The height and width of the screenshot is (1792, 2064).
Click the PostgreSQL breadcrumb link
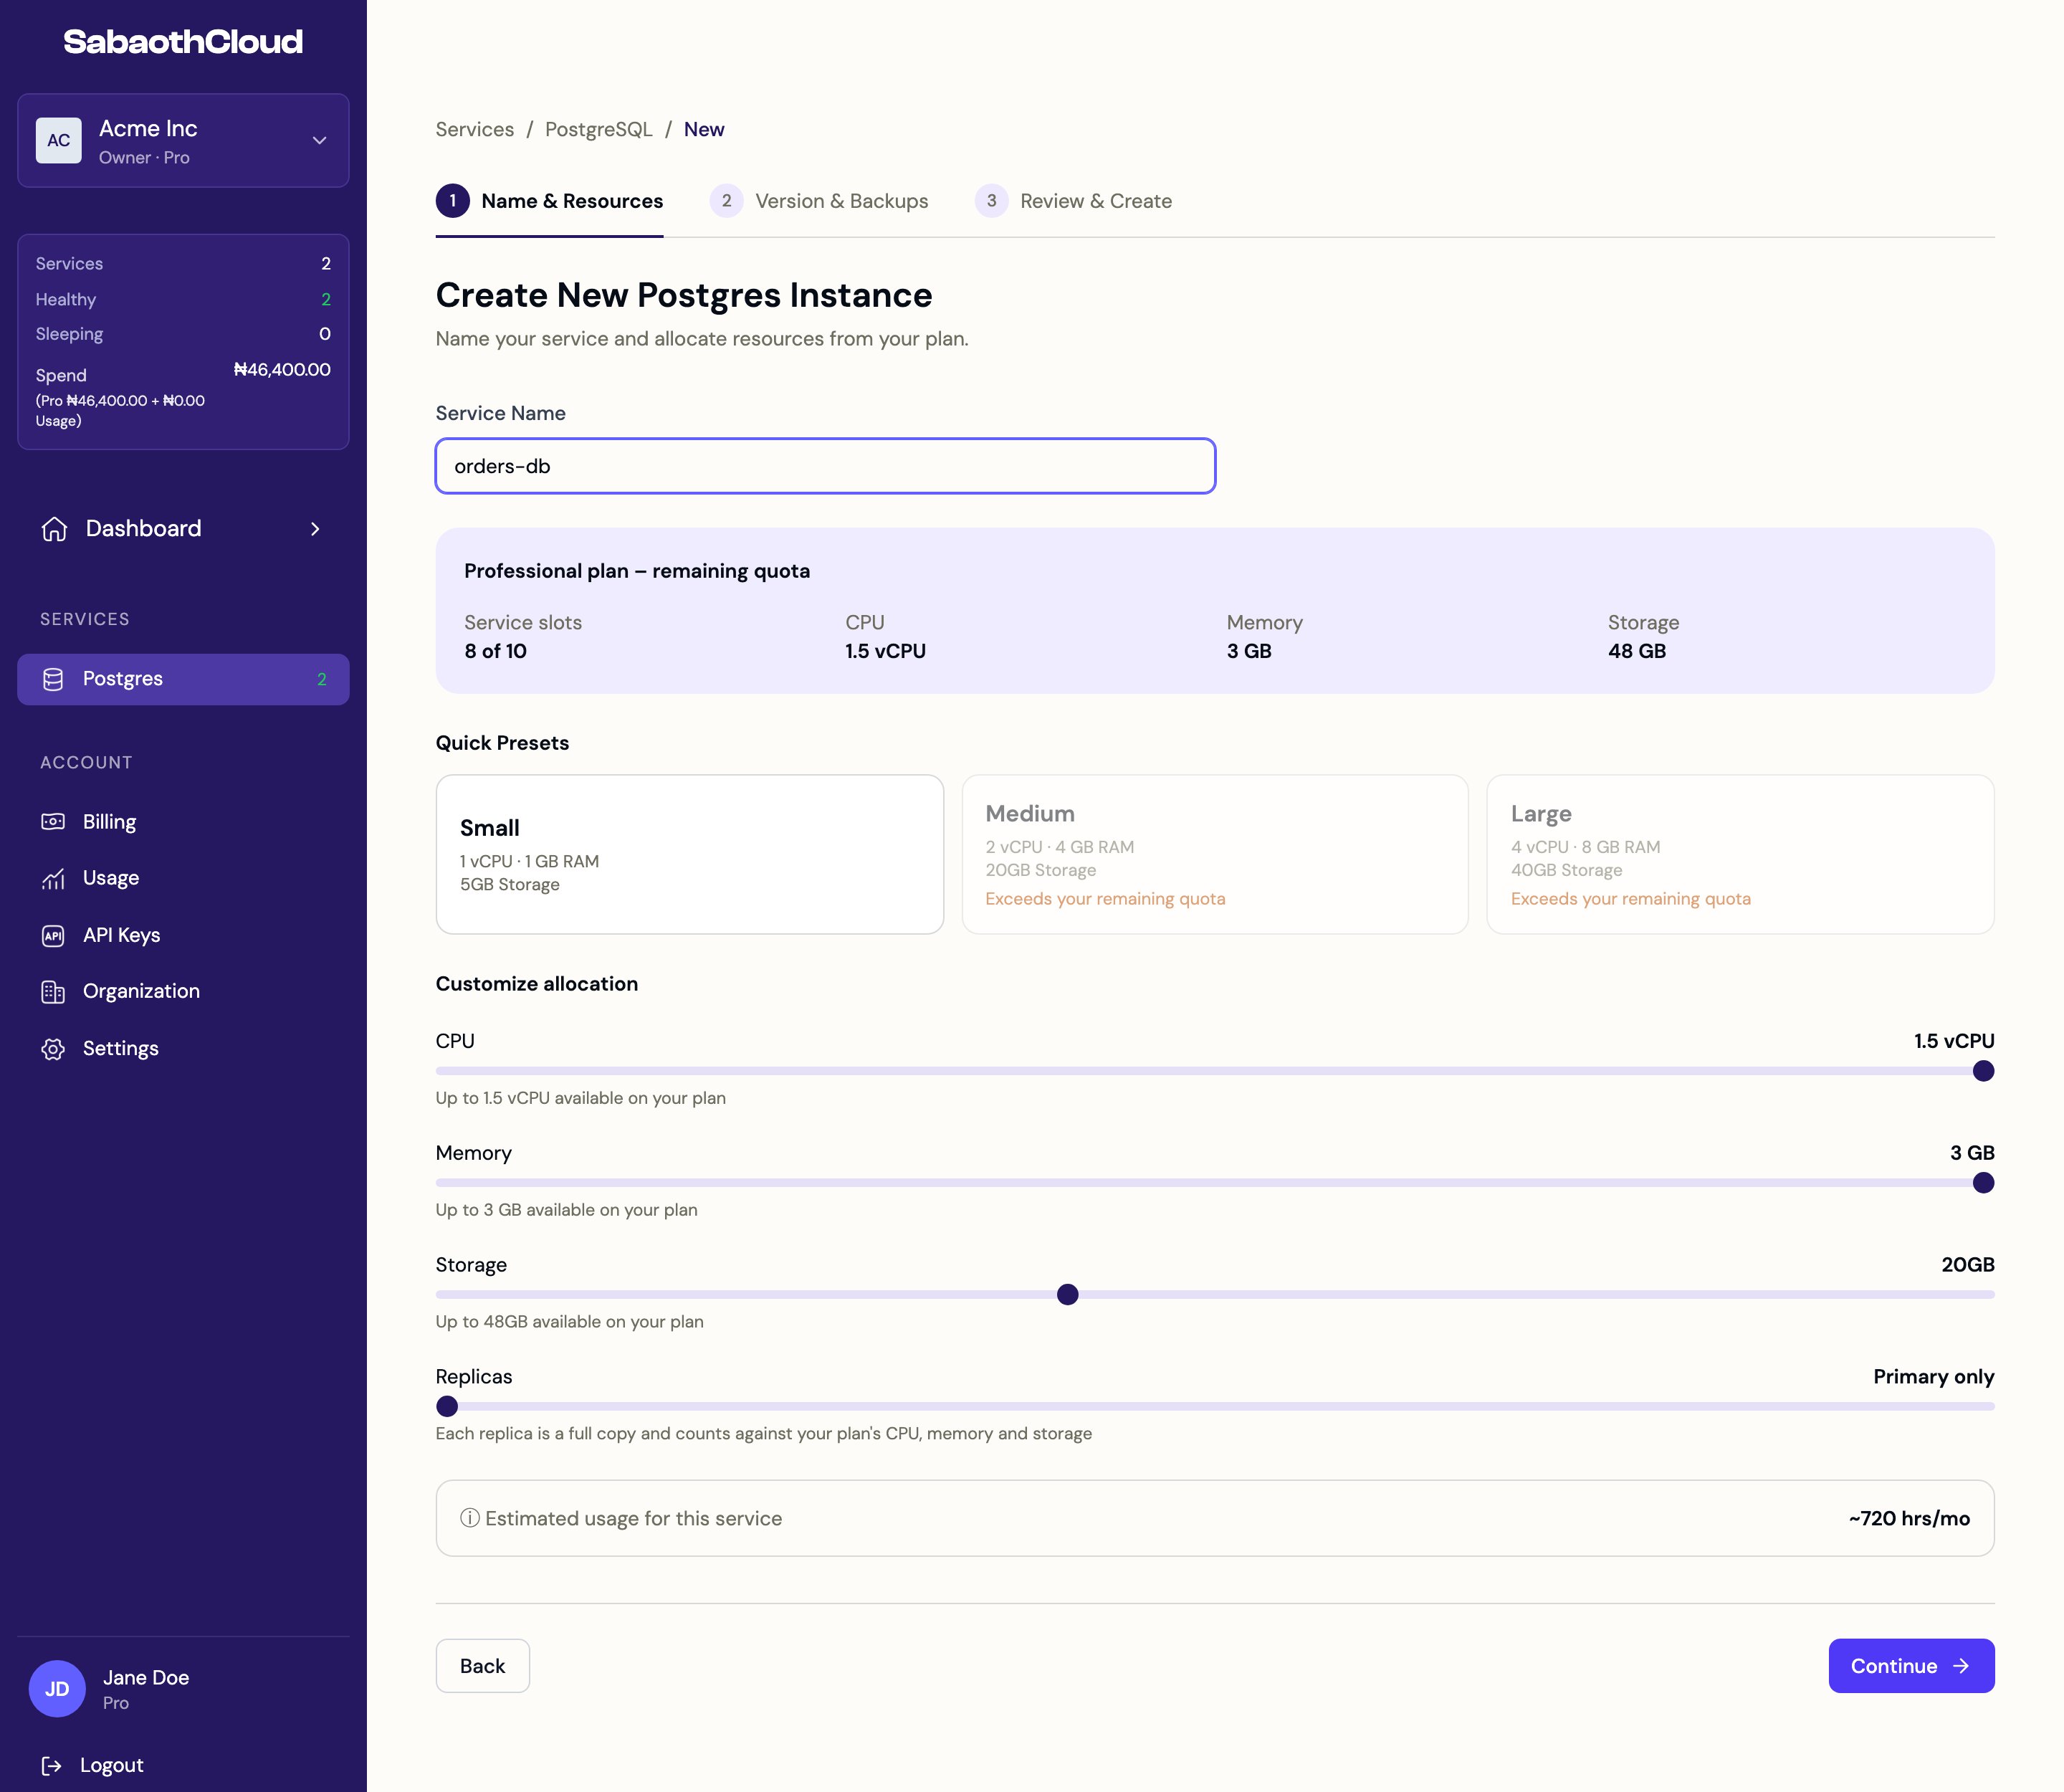click(x=598, y=129)
